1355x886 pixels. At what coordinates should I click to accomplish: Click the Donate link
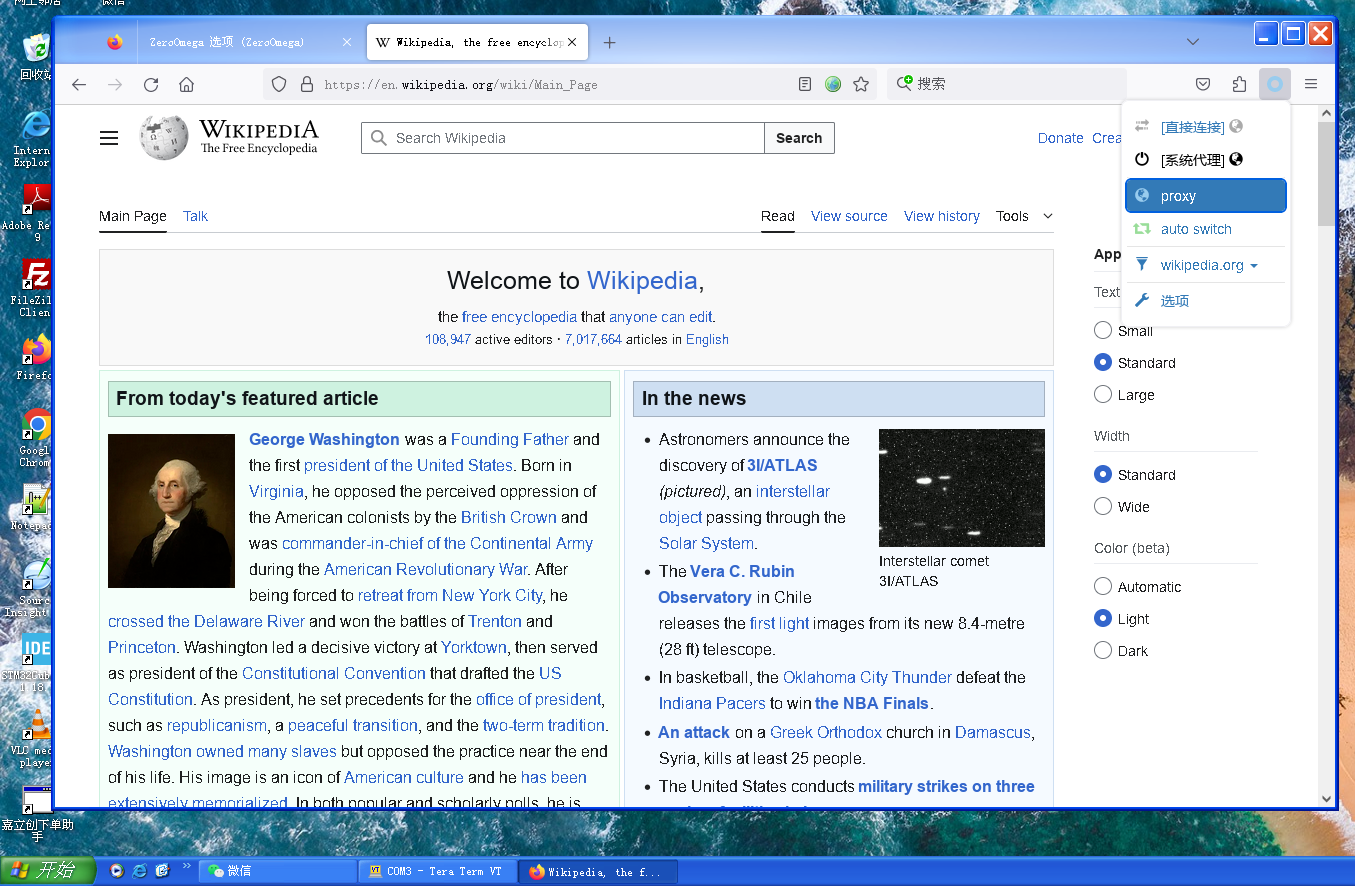click(1060, 138)
